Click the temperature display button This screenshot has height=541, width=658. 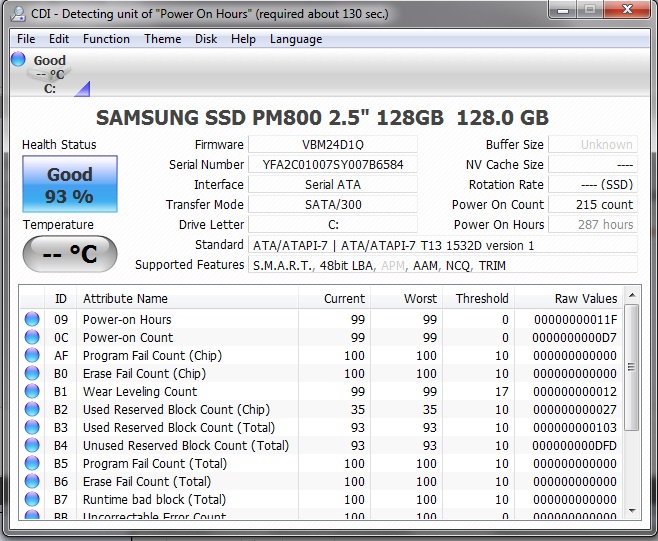click(70, 254)
